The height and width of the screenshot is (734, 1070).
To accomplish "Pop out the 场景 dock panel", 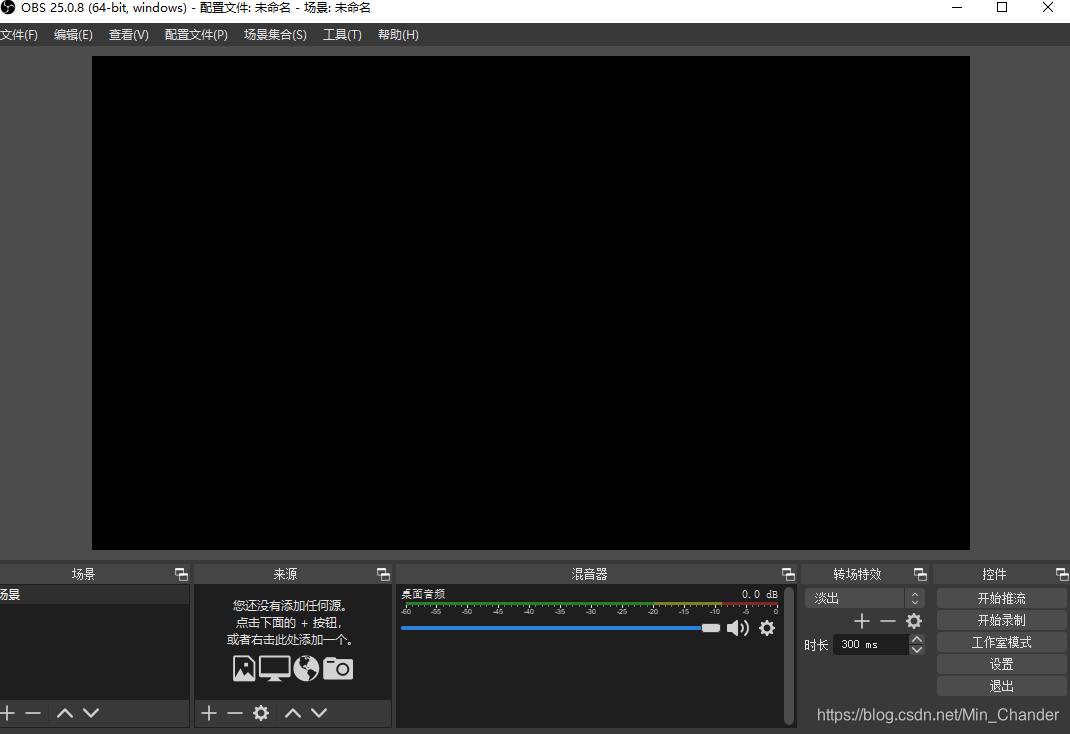I will 181,574.
